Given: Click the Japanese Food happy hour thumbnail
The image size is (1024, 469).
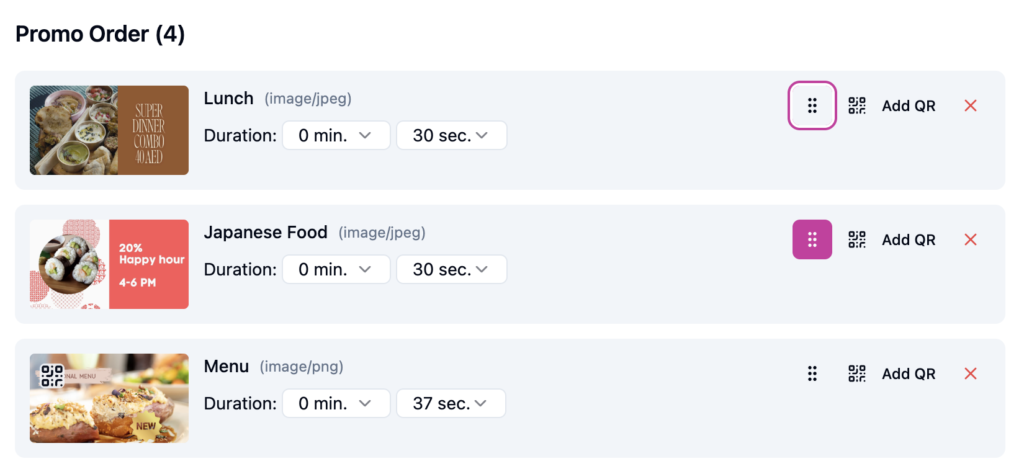Looking at the screenshot, I should click(109, 264).
